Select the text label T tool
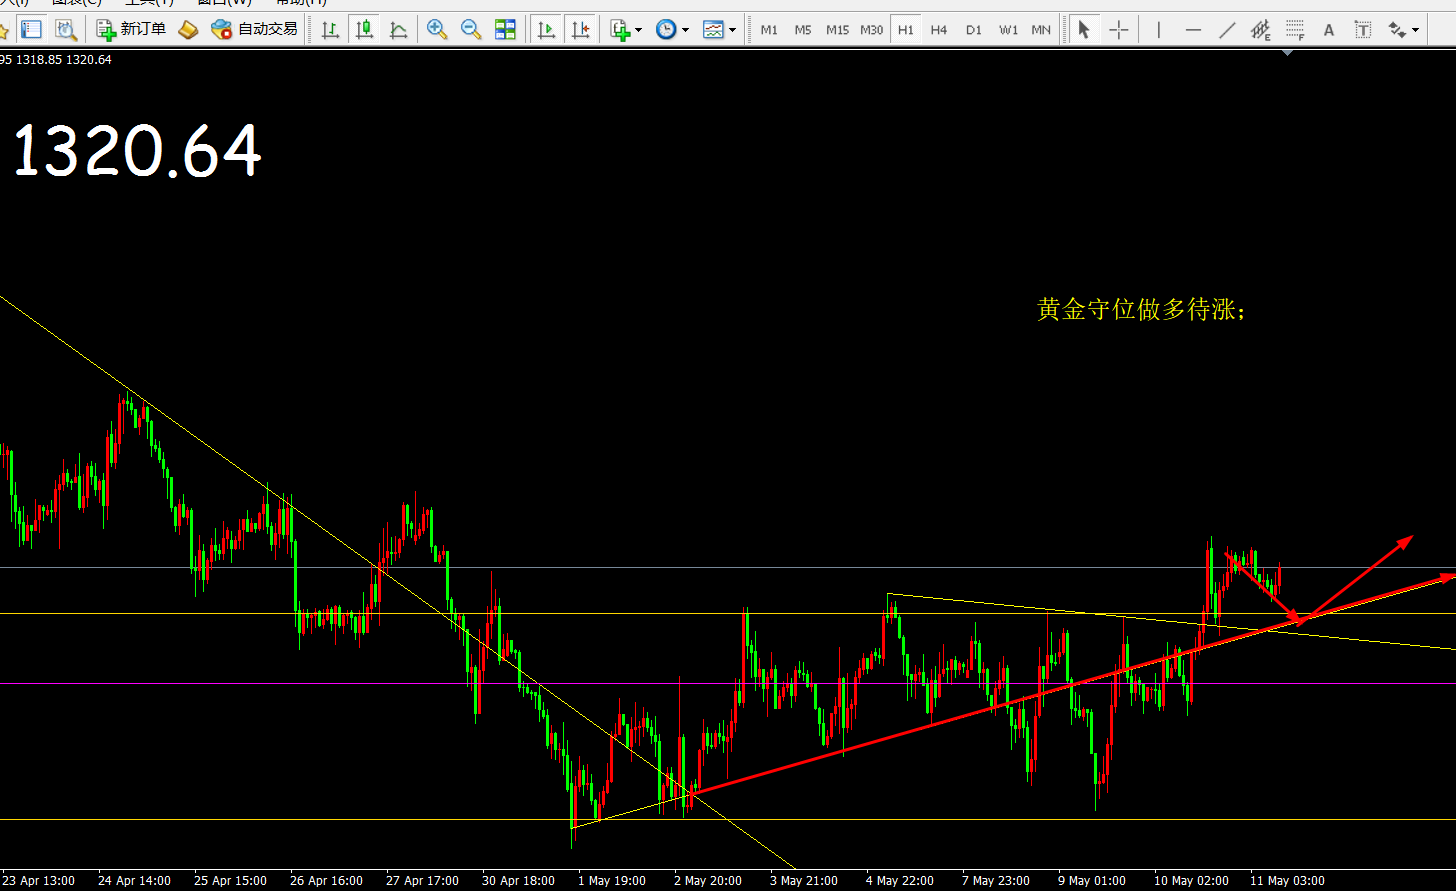This screenshot has height=891, width=1456. [1363, 29]
